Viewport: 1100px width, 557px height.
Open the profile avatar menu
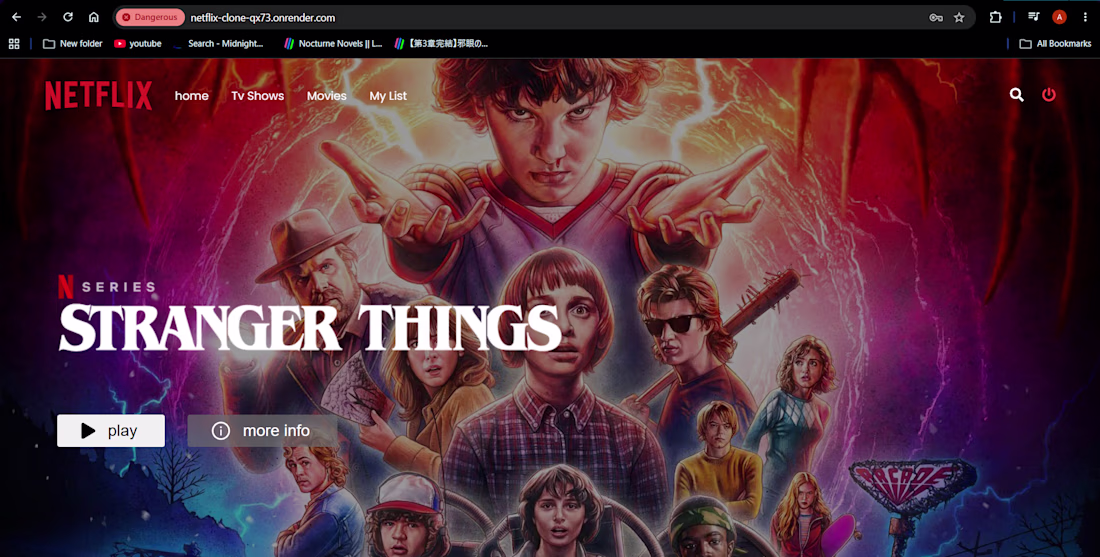click(1059, 18)
